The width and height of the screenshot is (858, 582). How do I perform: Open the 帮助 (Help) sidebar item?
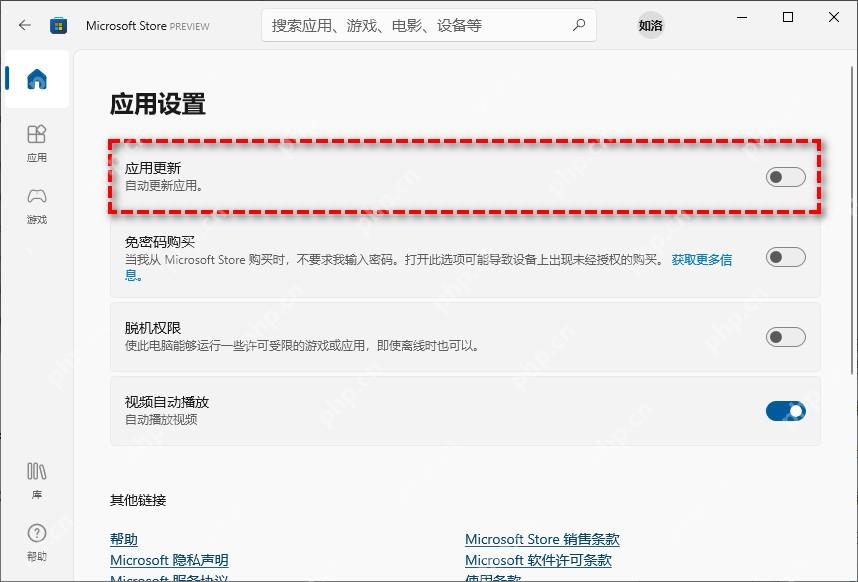click(x=37, y=543)
